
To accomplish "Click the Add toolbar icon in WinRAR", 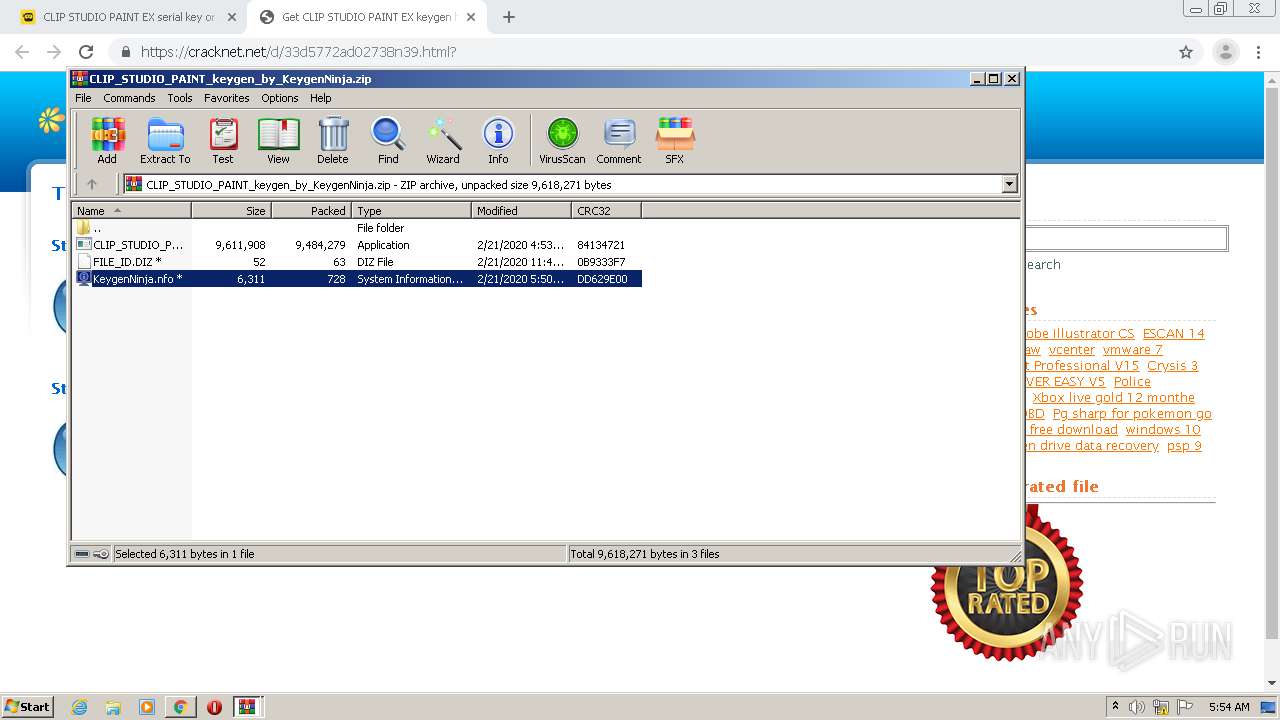I will coord(107,140).
